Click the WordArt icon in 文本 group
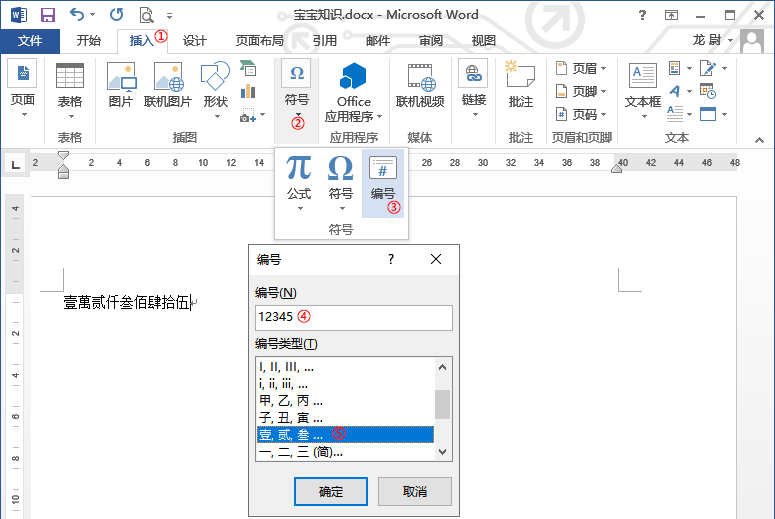Viewport: 775px width, 519px height. [x=675, y=91]
